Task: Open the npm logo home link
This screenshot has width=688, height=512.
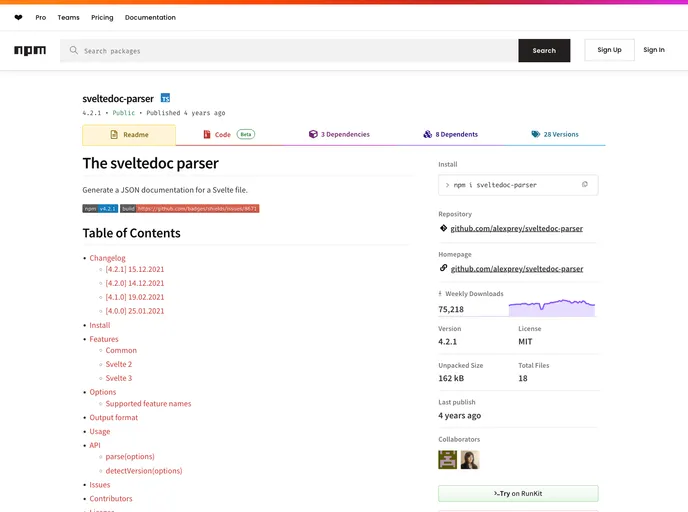Action: pos(30,50)
